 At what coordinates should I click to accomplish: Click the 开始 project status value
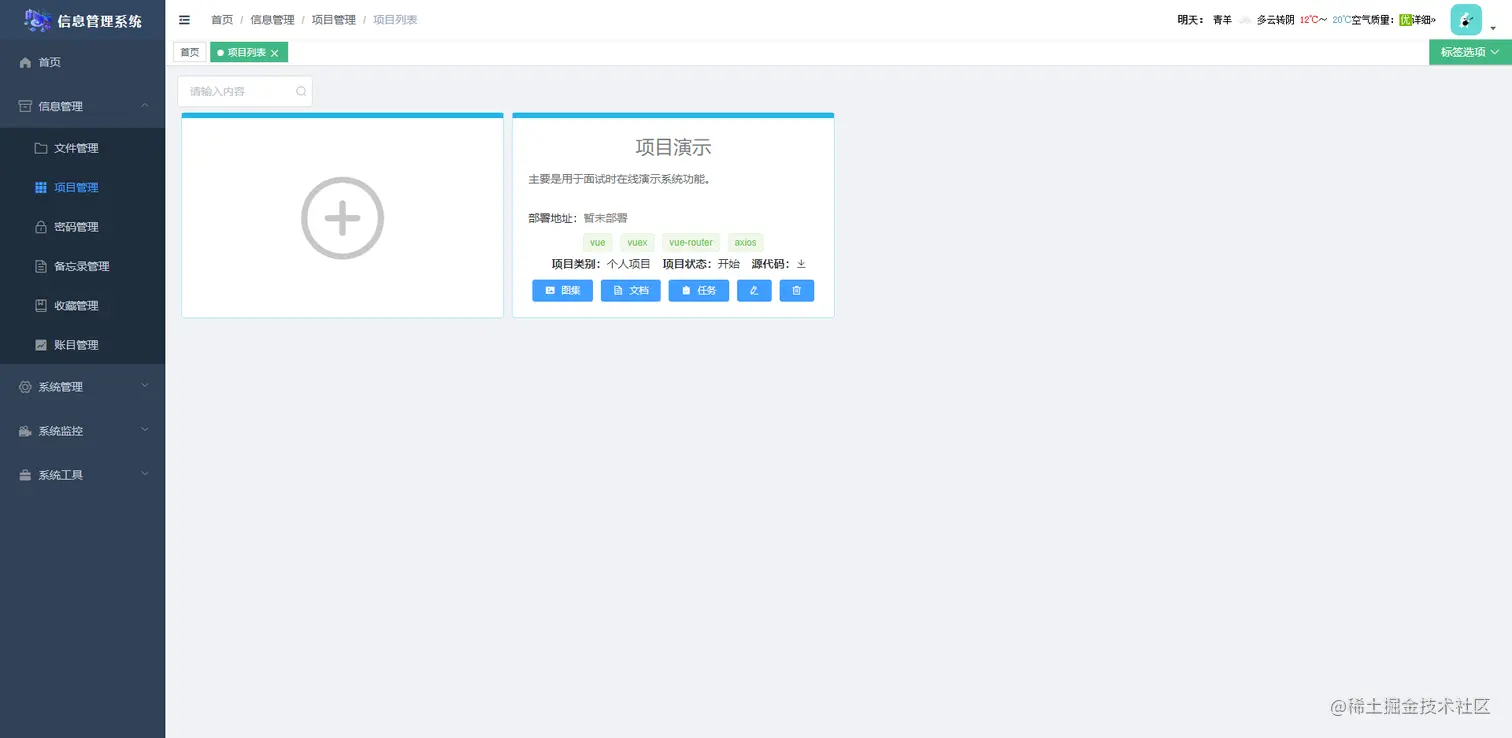click(729, 264)
